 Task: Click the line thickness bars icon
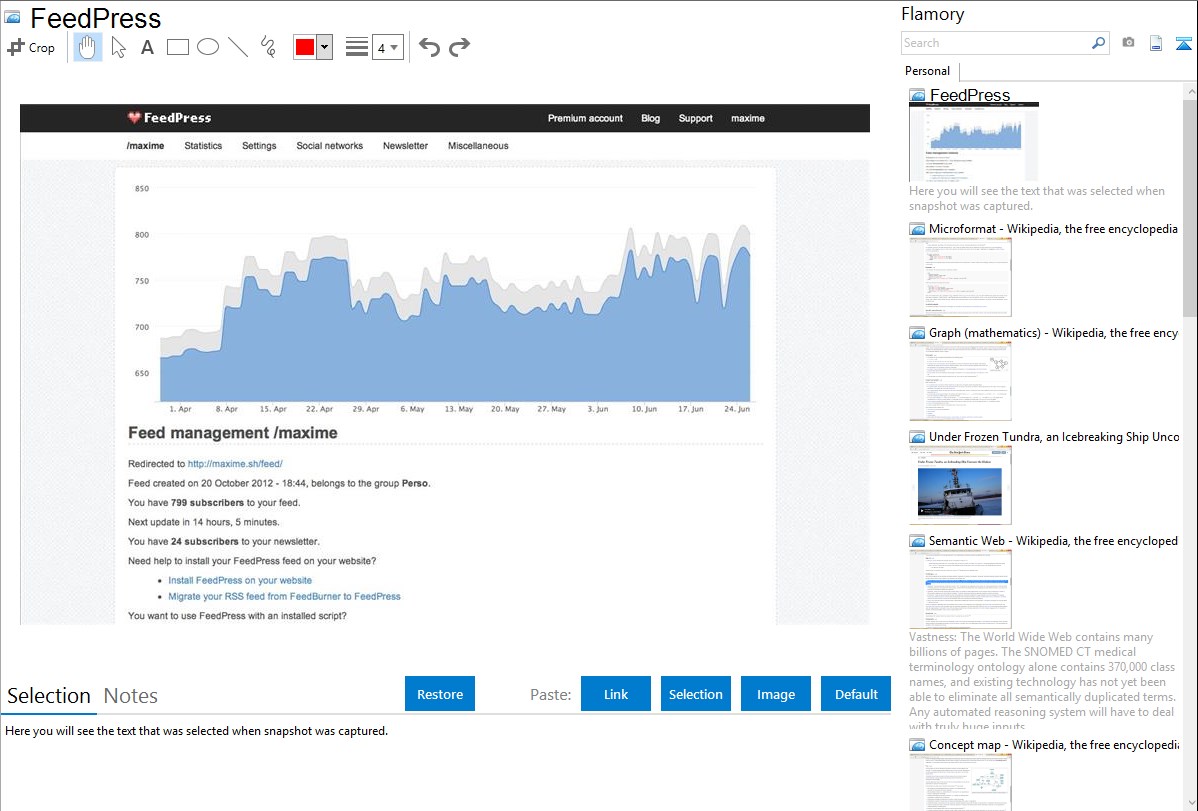click(x=357, y=47)
